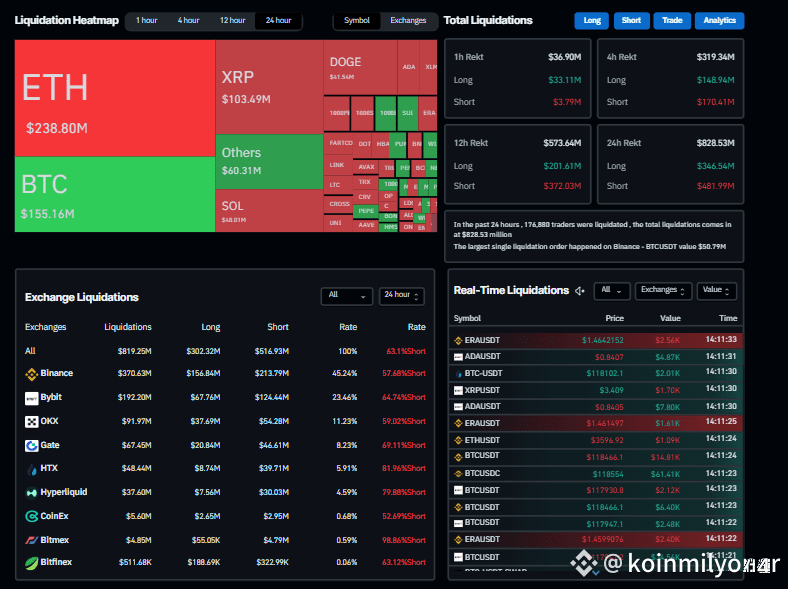Click the HTX 81.96%Short rate

coord(404,468)
